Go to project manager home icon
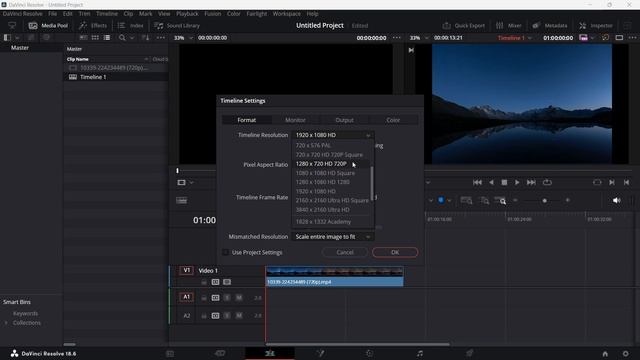 pyautogui.click(x=605, y=354)
